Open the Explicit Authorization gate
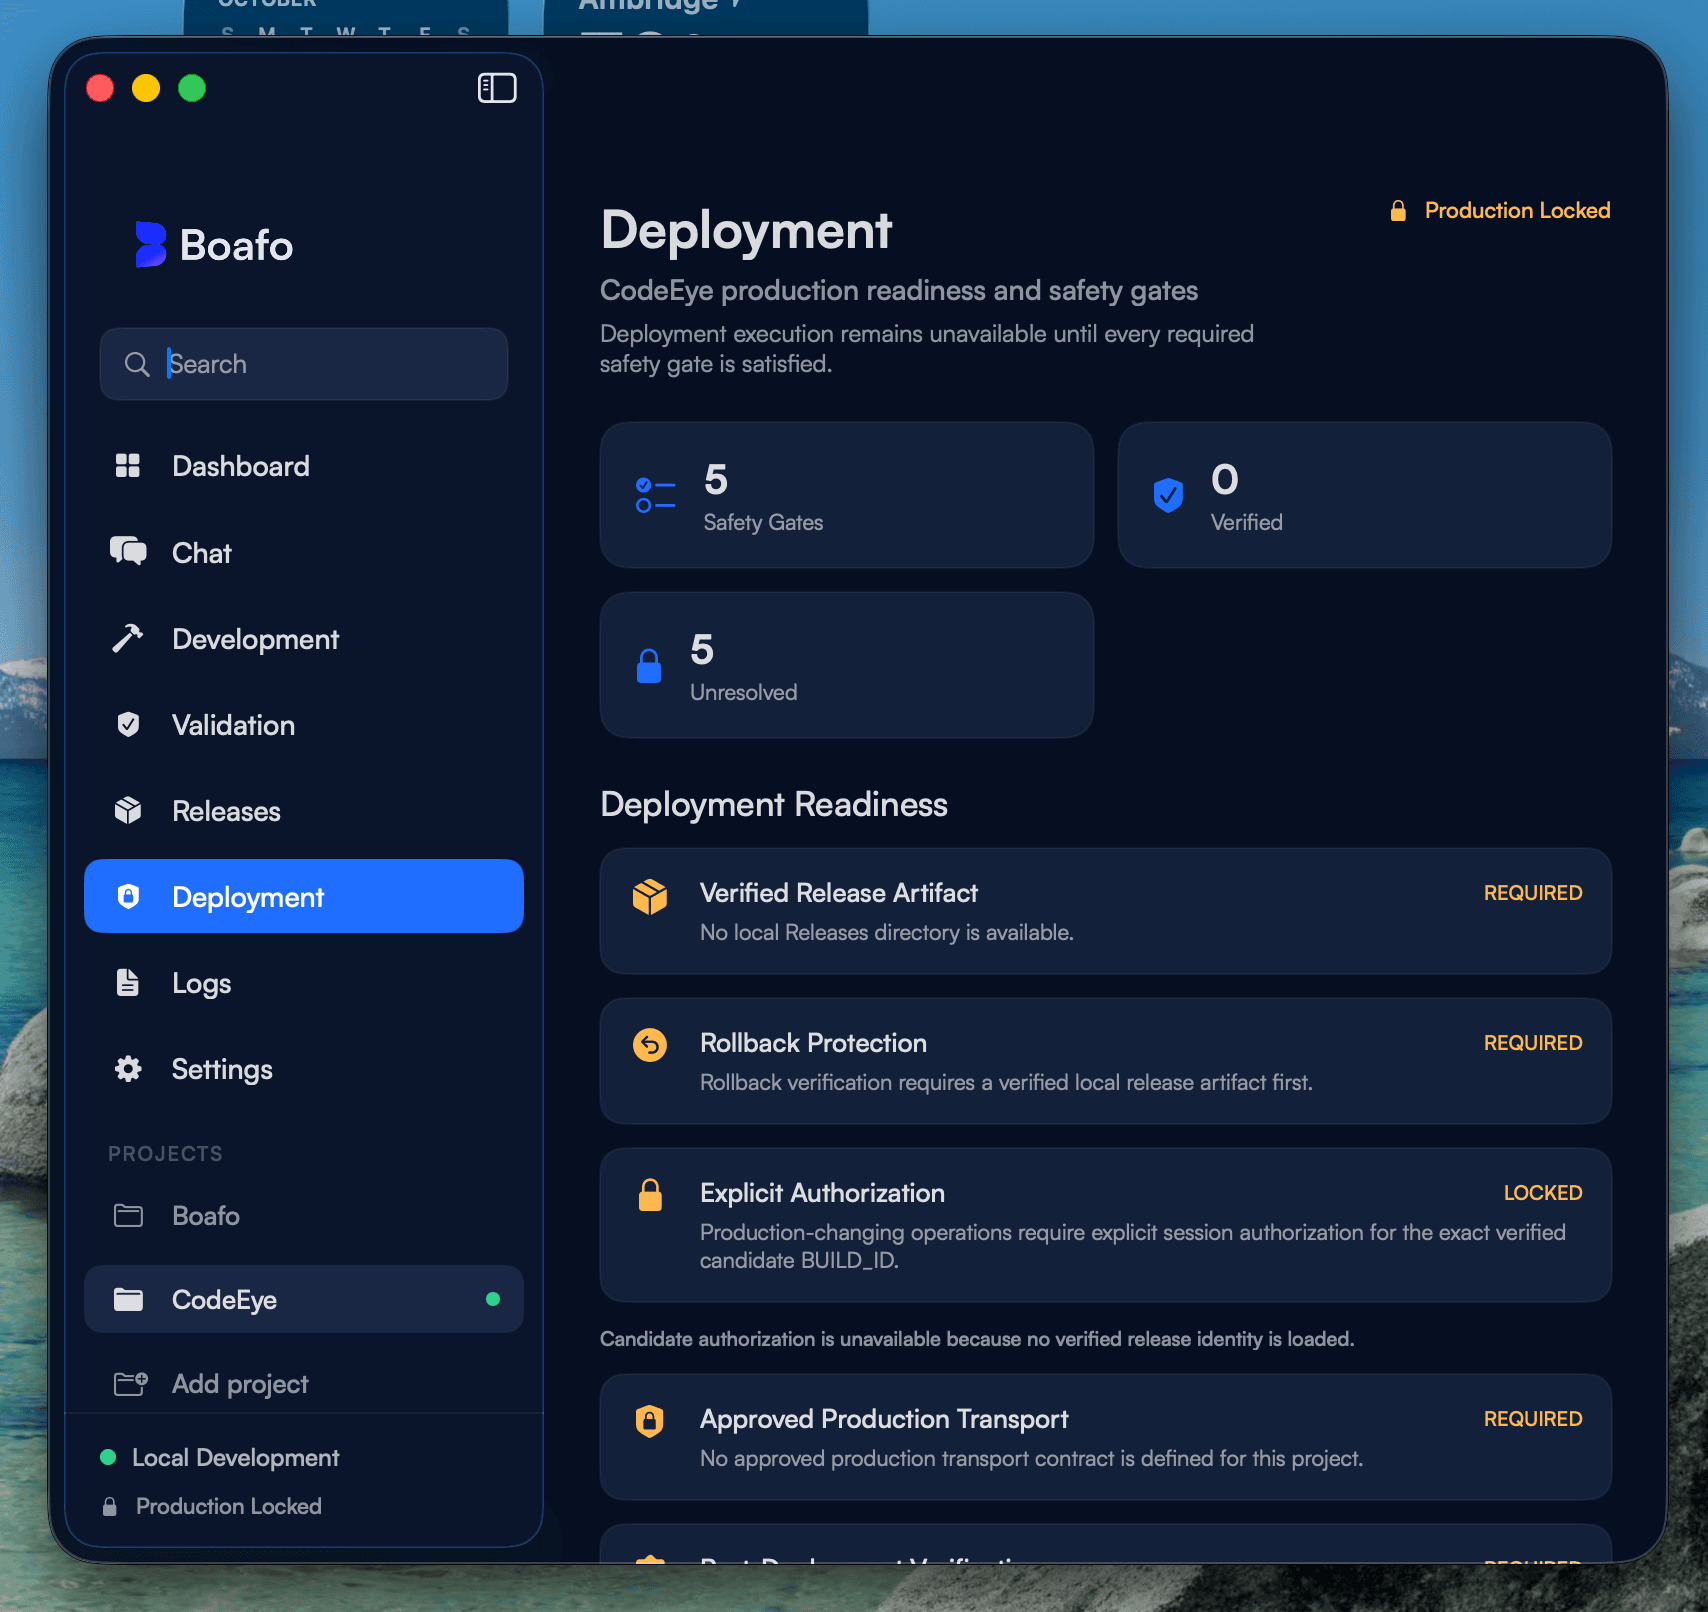The height and width of the screenshot is (1612, 1708). (1106, 1225)
